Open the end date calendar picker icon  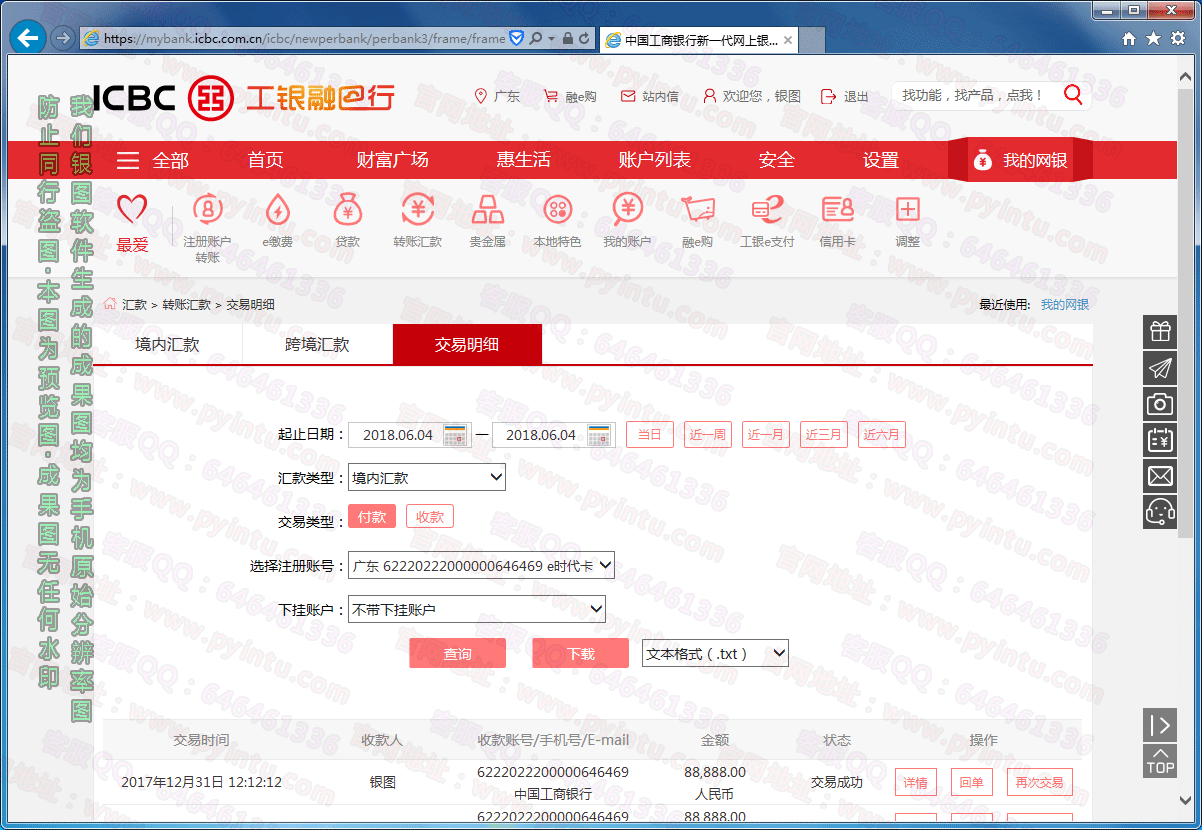[600, 435]
